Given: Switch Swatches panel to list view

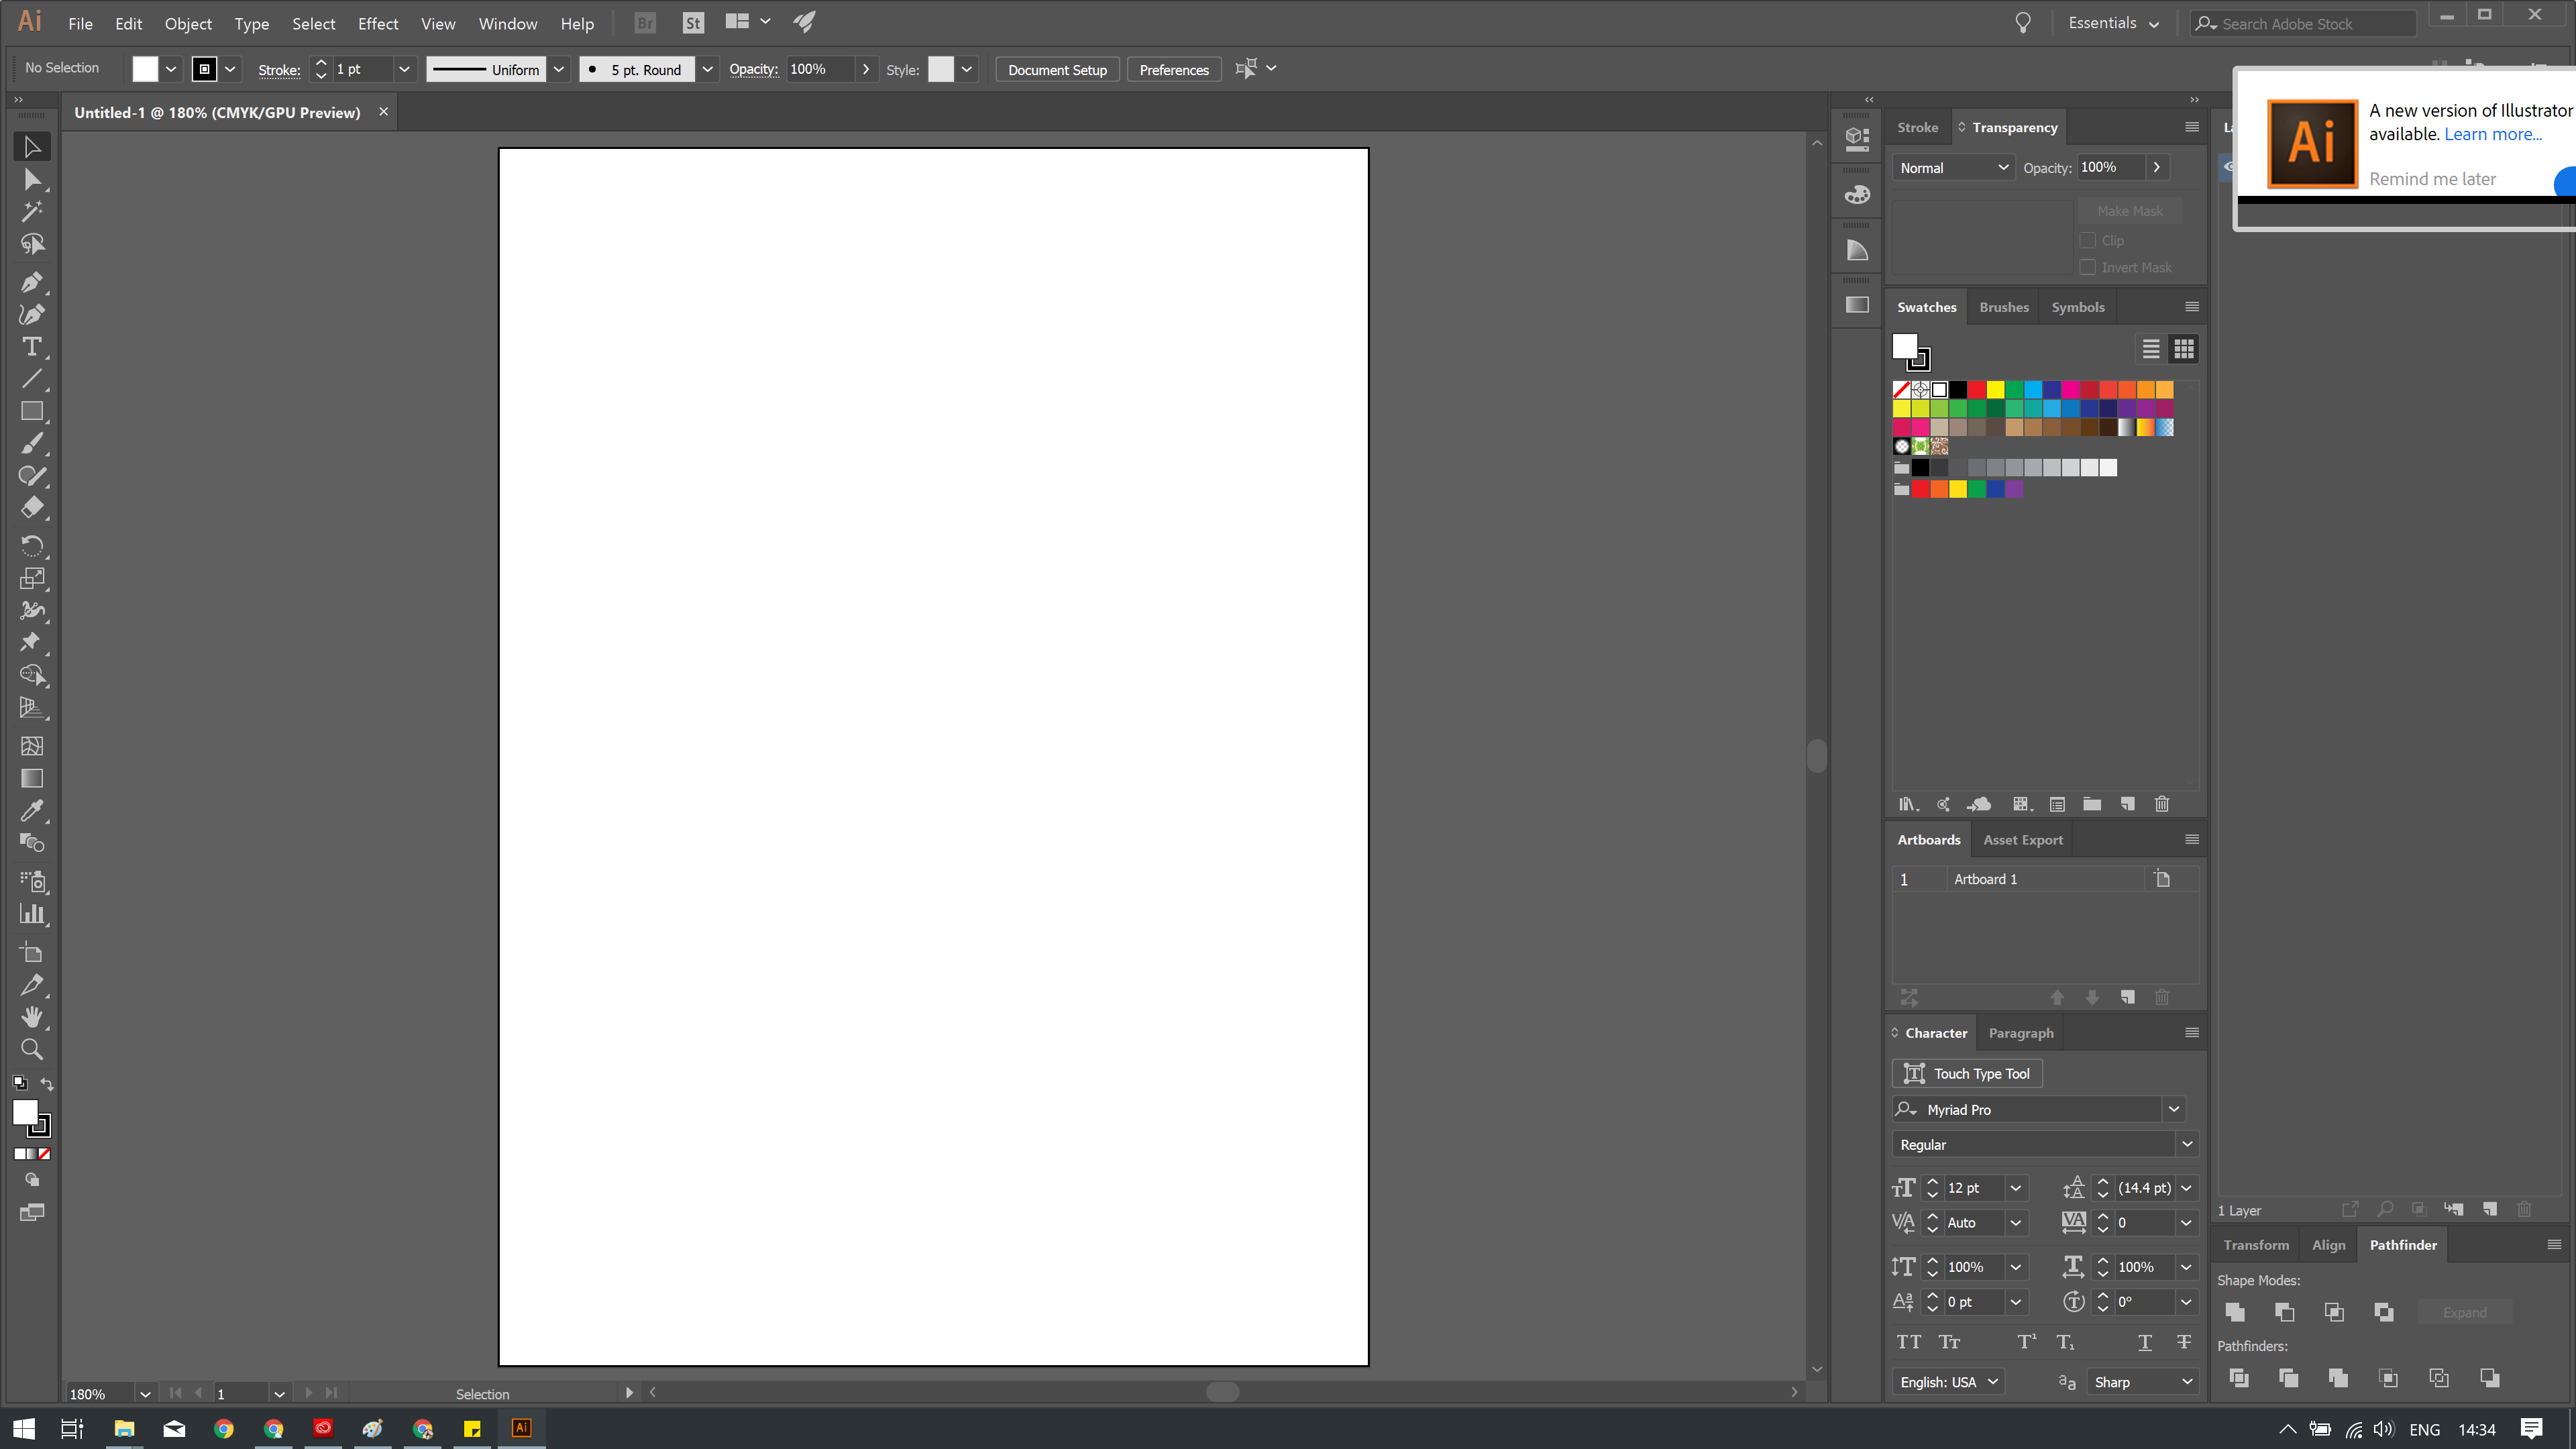Looking at the screenshot, I should tap(2151, 348).
